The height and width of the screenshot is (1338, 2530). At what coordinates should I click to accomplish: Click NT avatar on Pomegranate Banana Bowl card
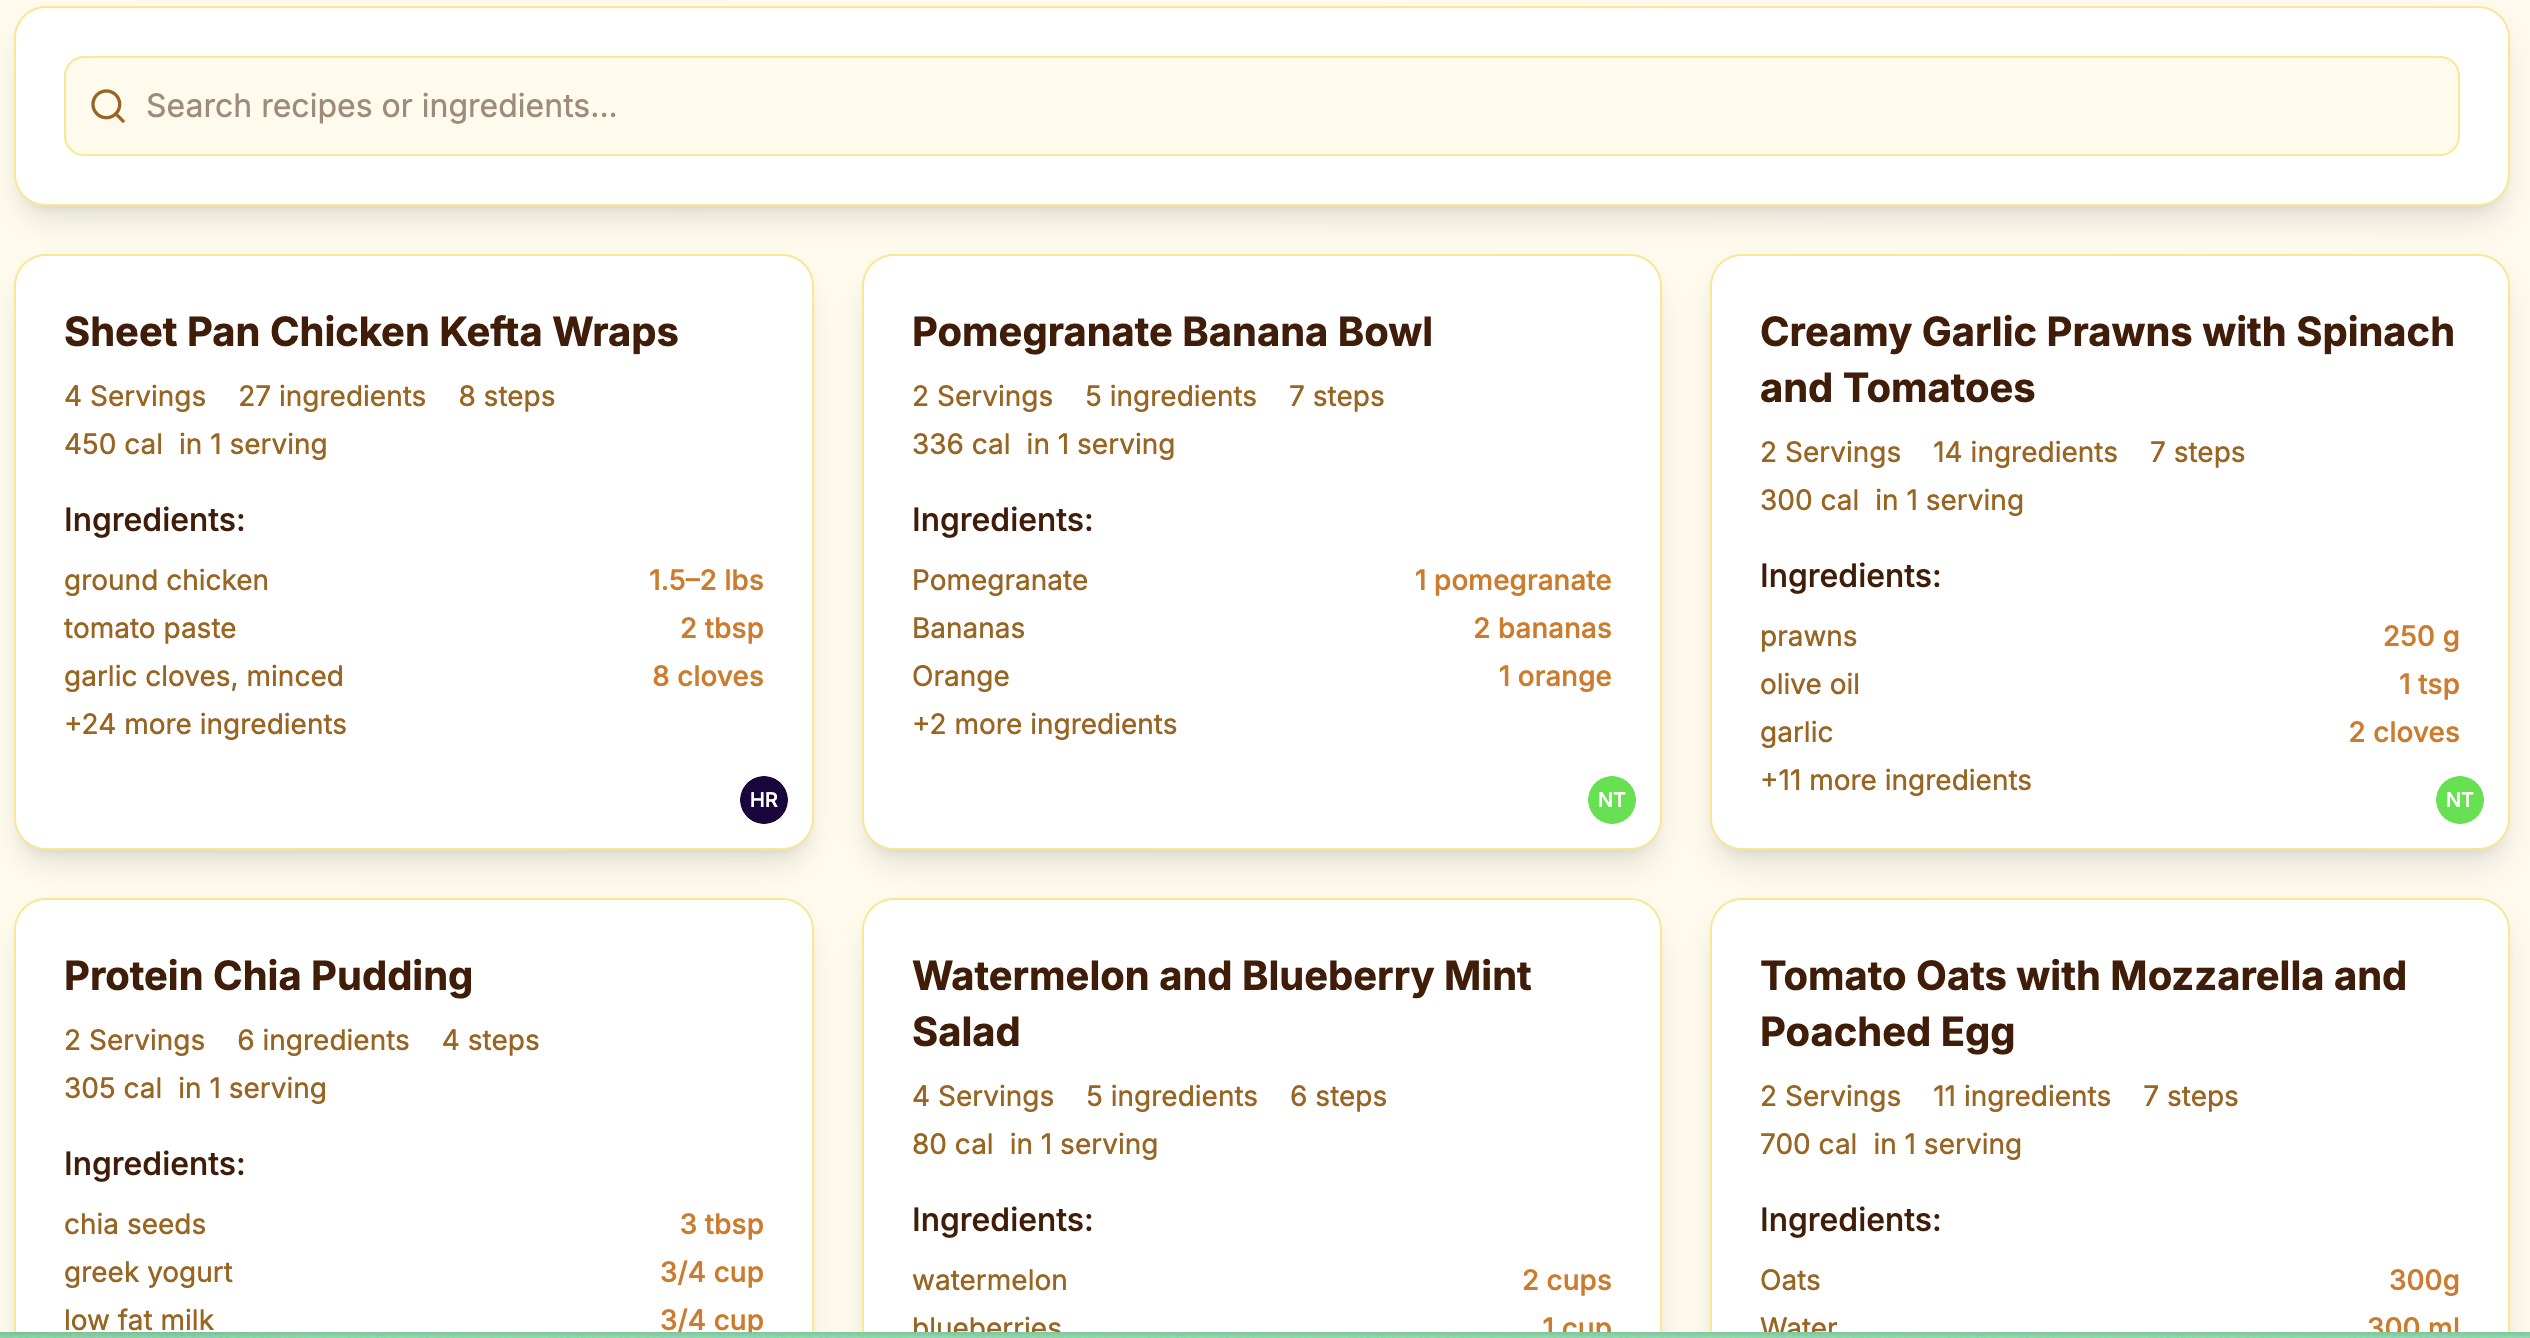tap(1611, 800)
